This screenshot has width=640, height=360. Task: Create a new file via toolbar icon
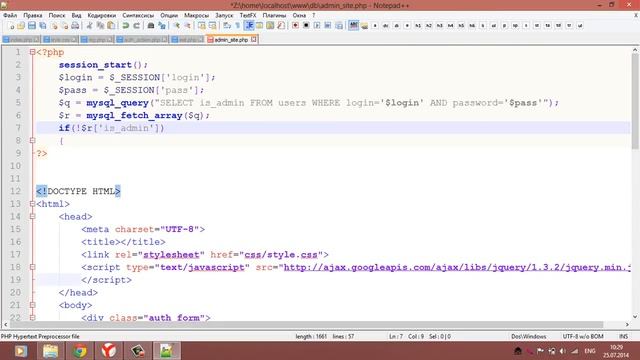click(11, 26)
